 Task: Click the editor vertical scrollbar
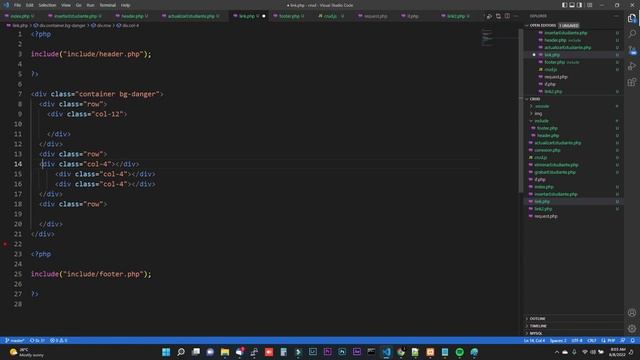click(521, 110)
